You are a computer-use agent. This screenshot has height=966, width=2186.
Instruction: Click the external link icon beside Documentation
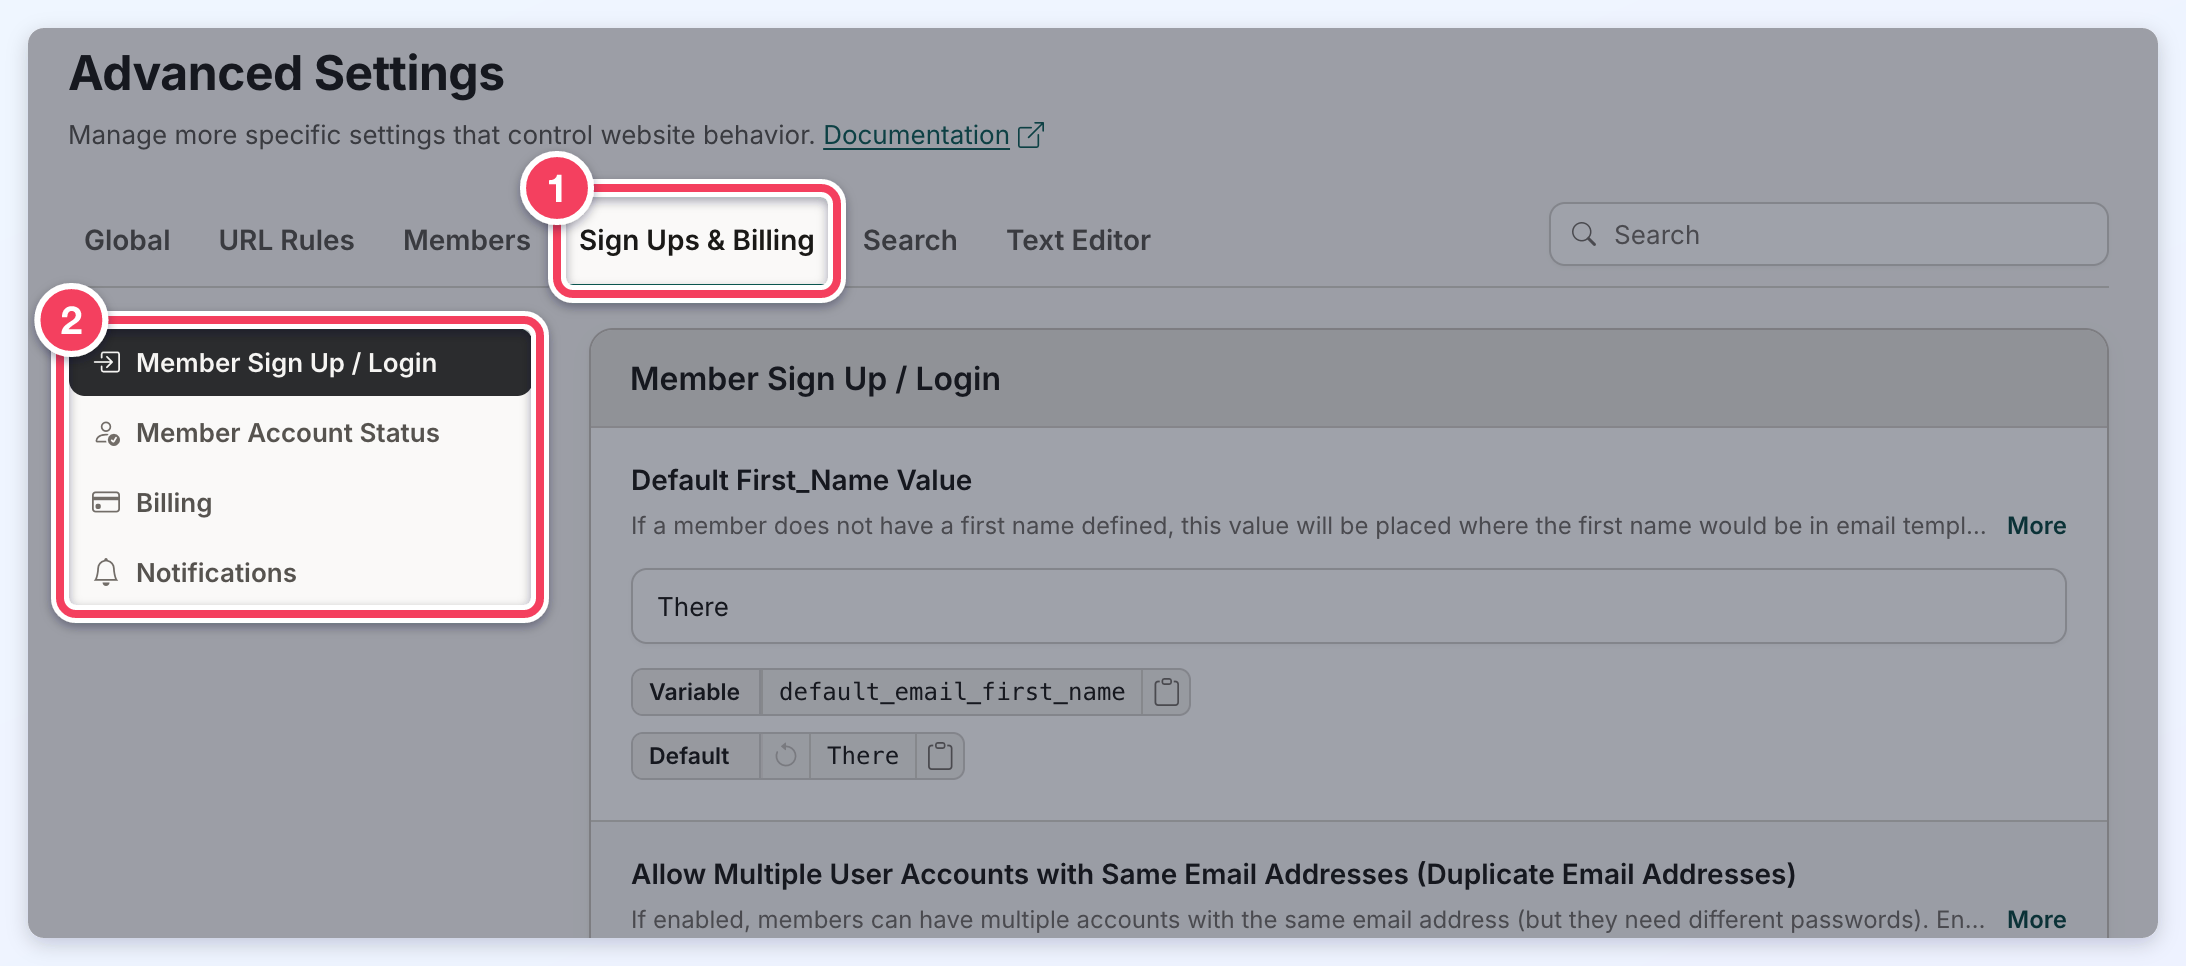pos(1031,135)
